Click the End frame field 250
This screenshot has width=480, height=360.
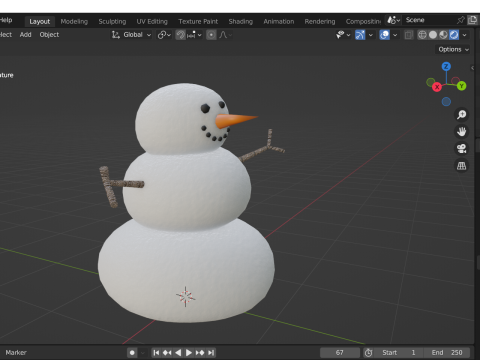pyautogui.click(x=447, y=353)
